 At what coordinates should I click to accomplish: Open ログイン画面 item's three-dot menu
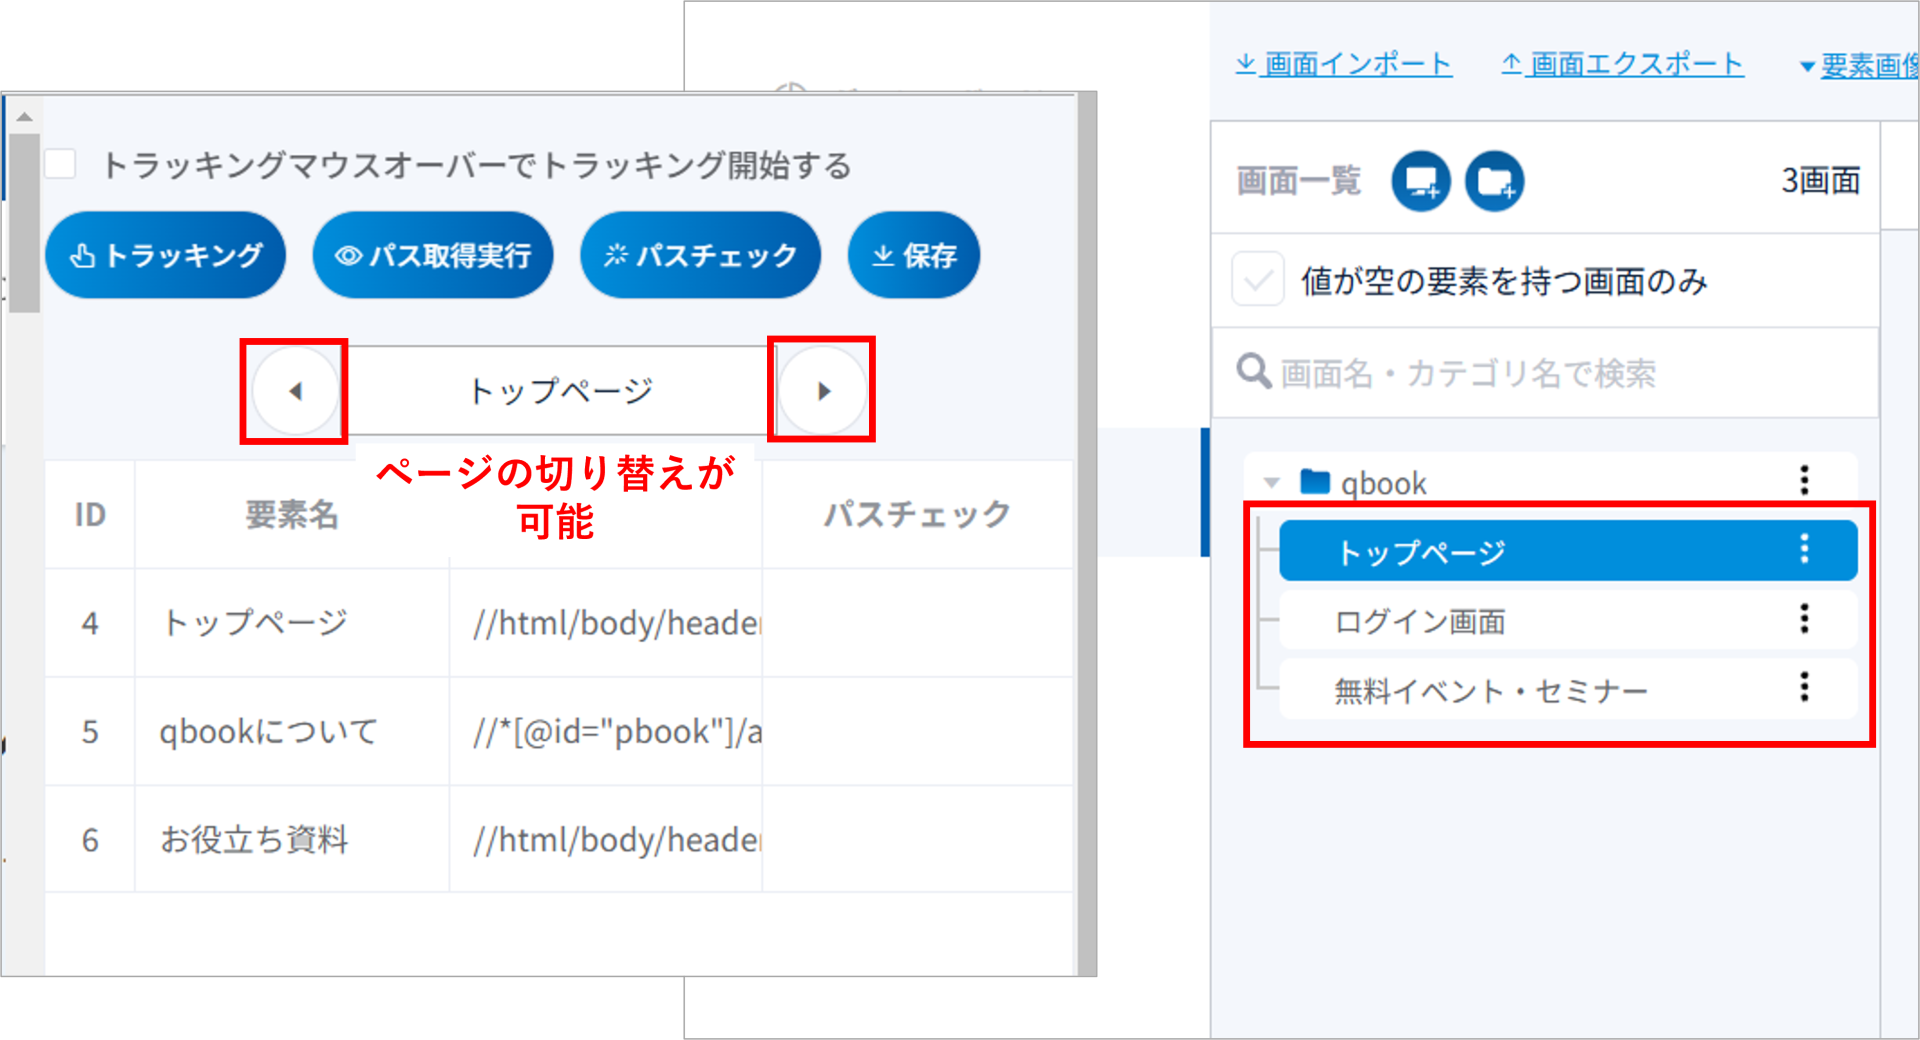[1804, 619]
